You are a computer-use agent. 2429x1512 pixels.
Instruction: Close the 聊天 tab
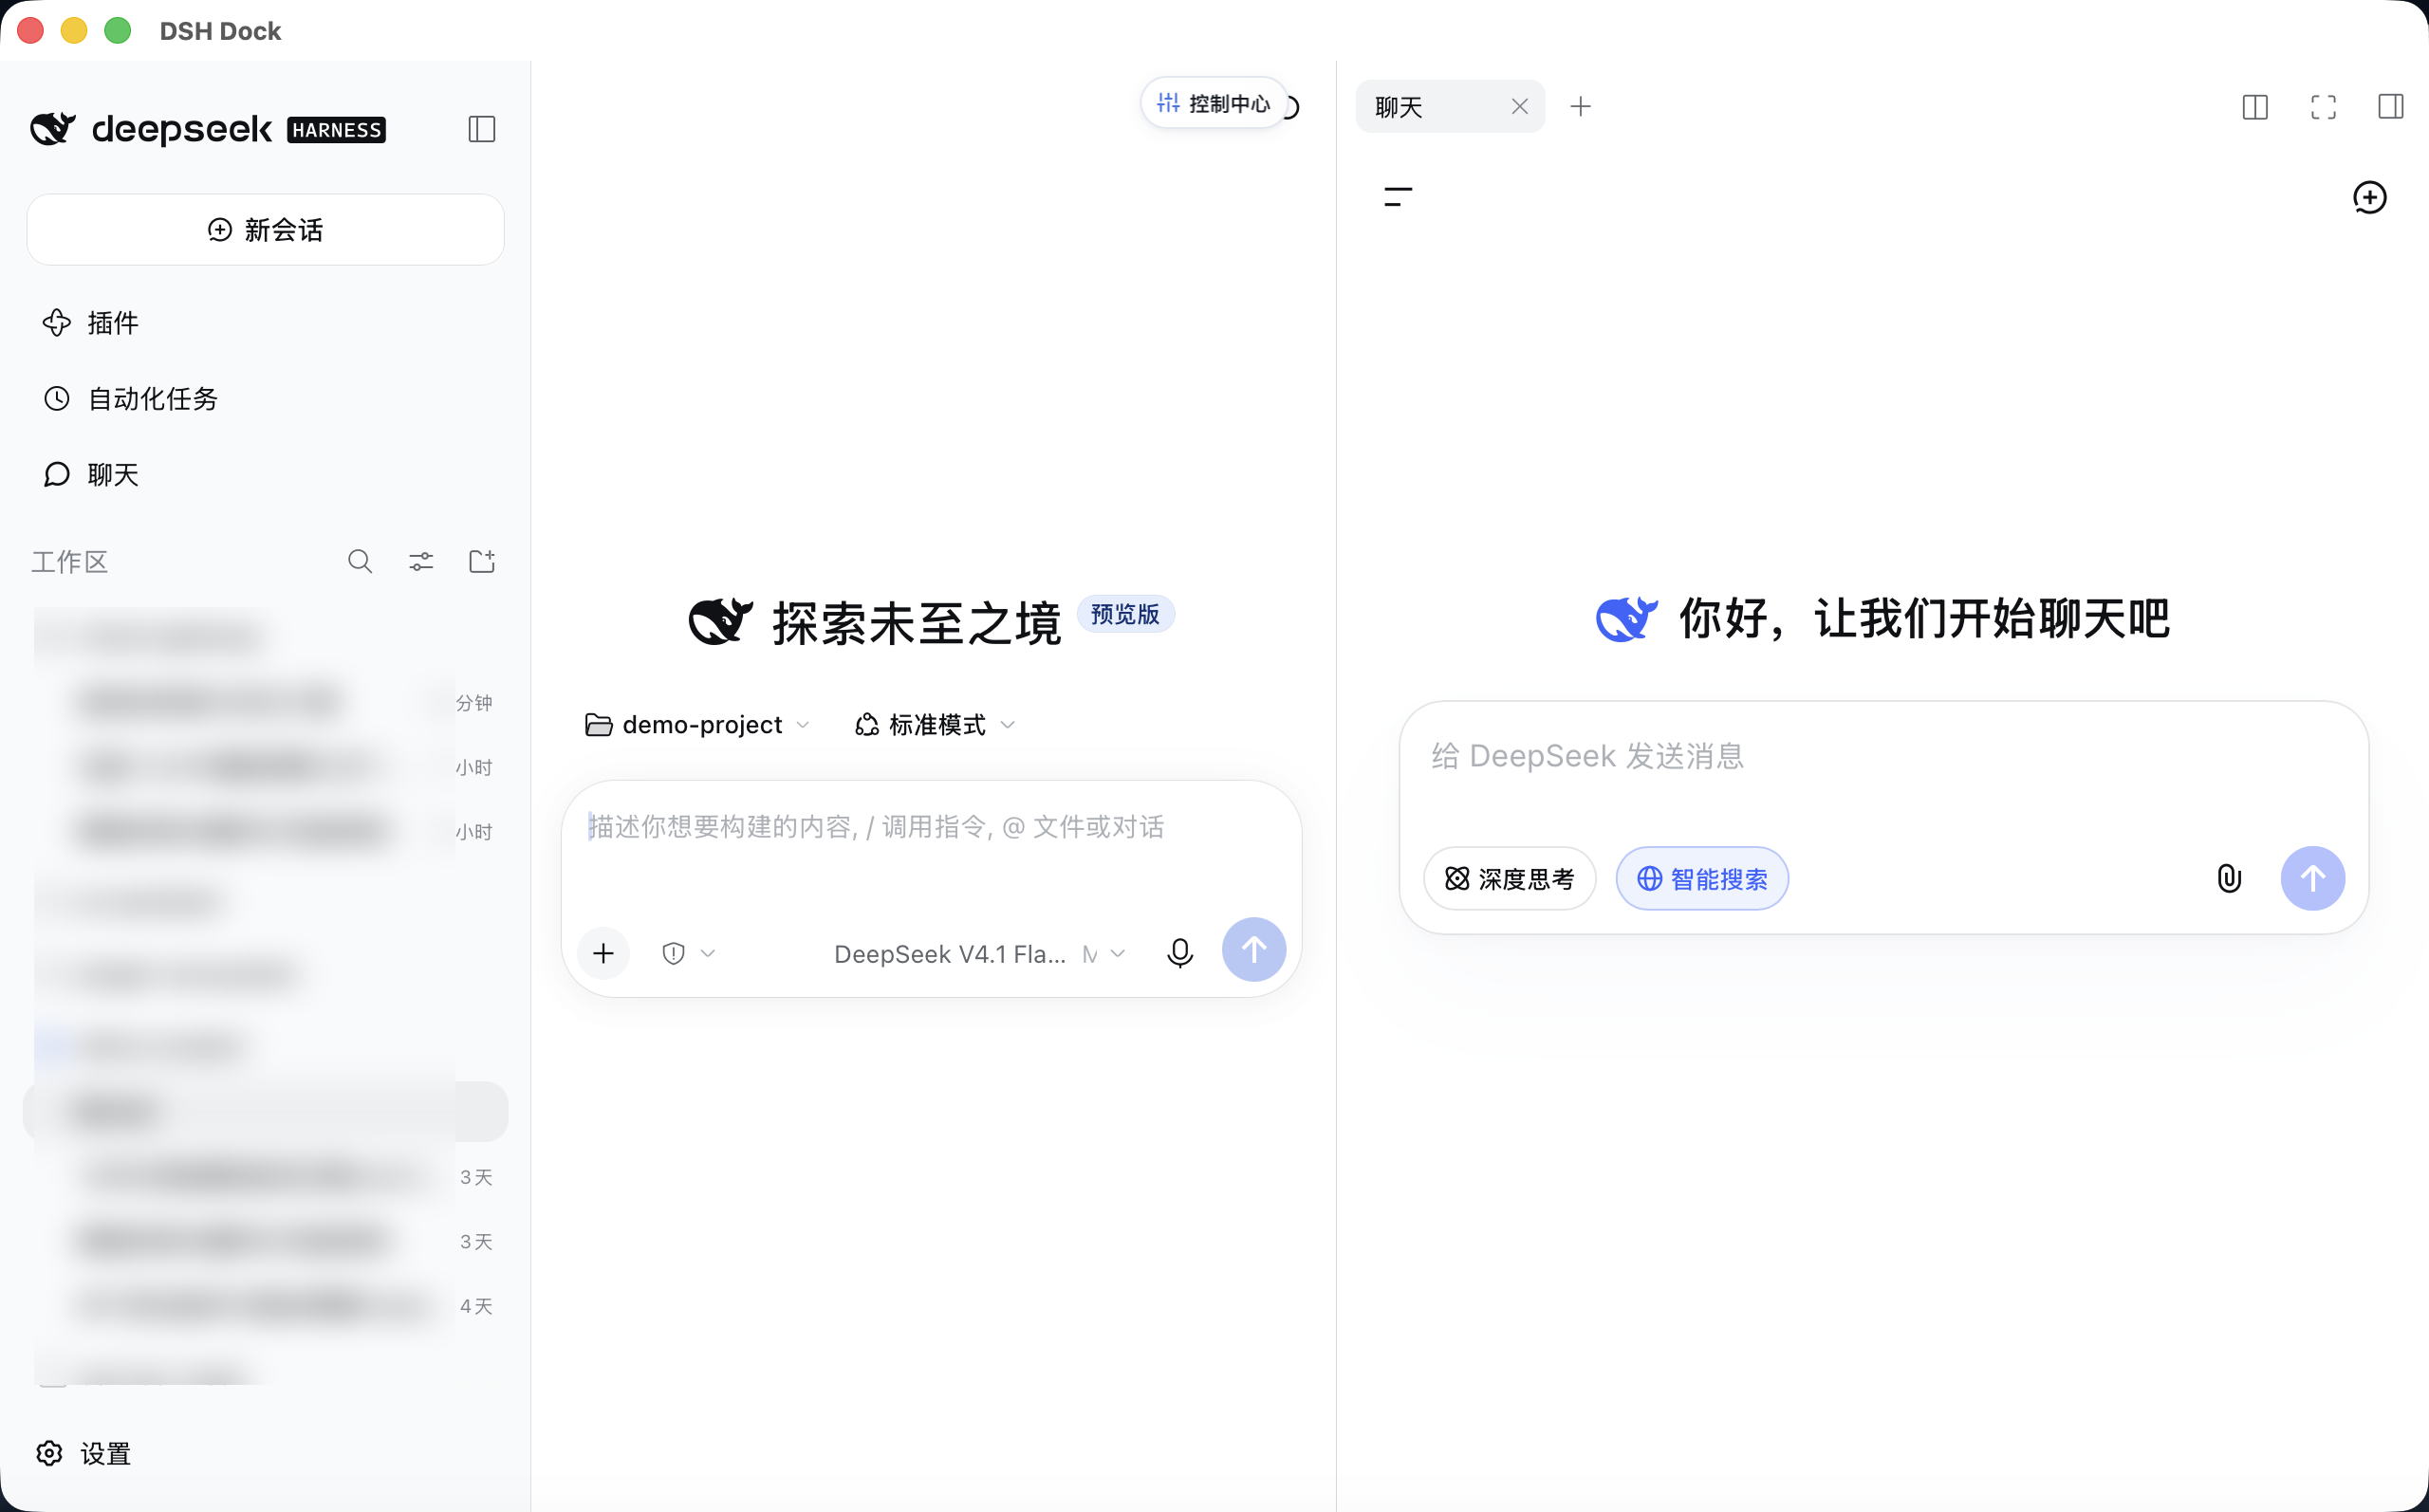click(1519, 106)
